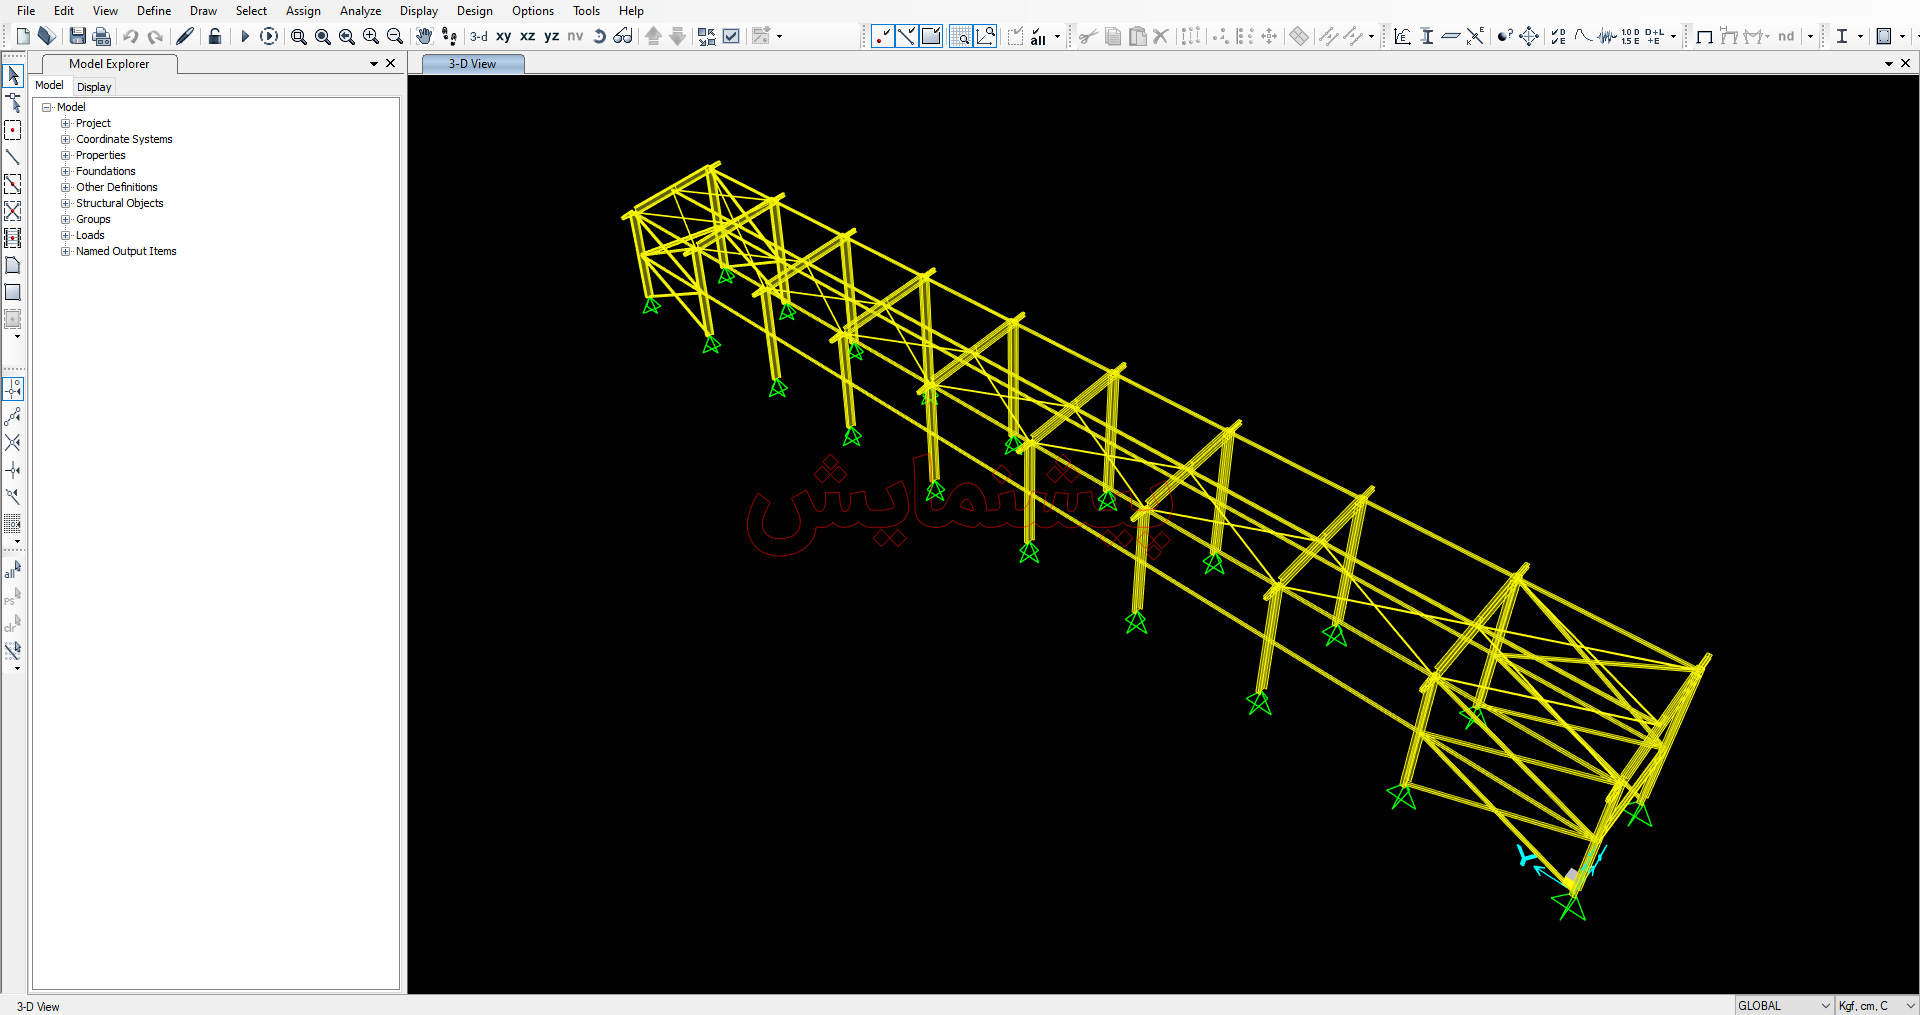Open the GLOBAL coordinate system dropdown
Viewport: 1920px width, 1015px height.
[1784, 1005]
